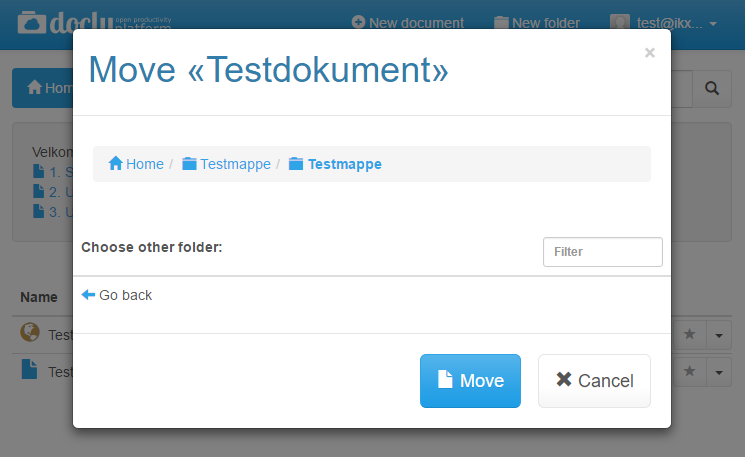Viewport: 745px width, 457px height.
Task: Click the search magnifier button
Action: point(712,88)
